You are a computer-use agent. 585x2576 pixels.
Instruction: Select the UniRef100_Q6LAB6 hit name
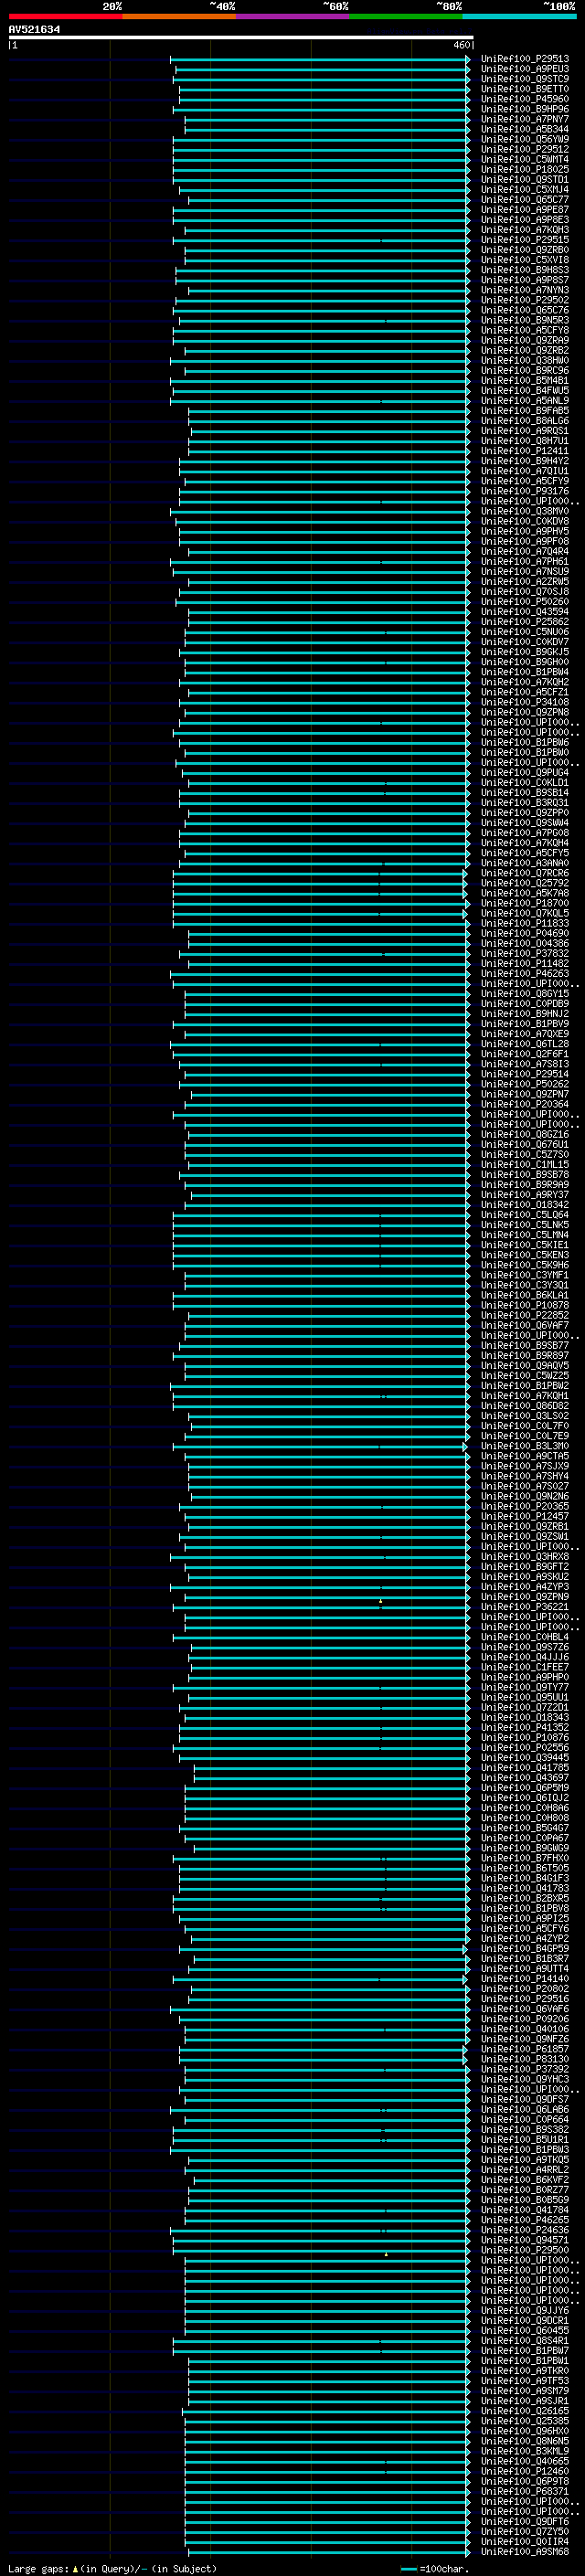pyautogui.click(x=524, y=2109)
